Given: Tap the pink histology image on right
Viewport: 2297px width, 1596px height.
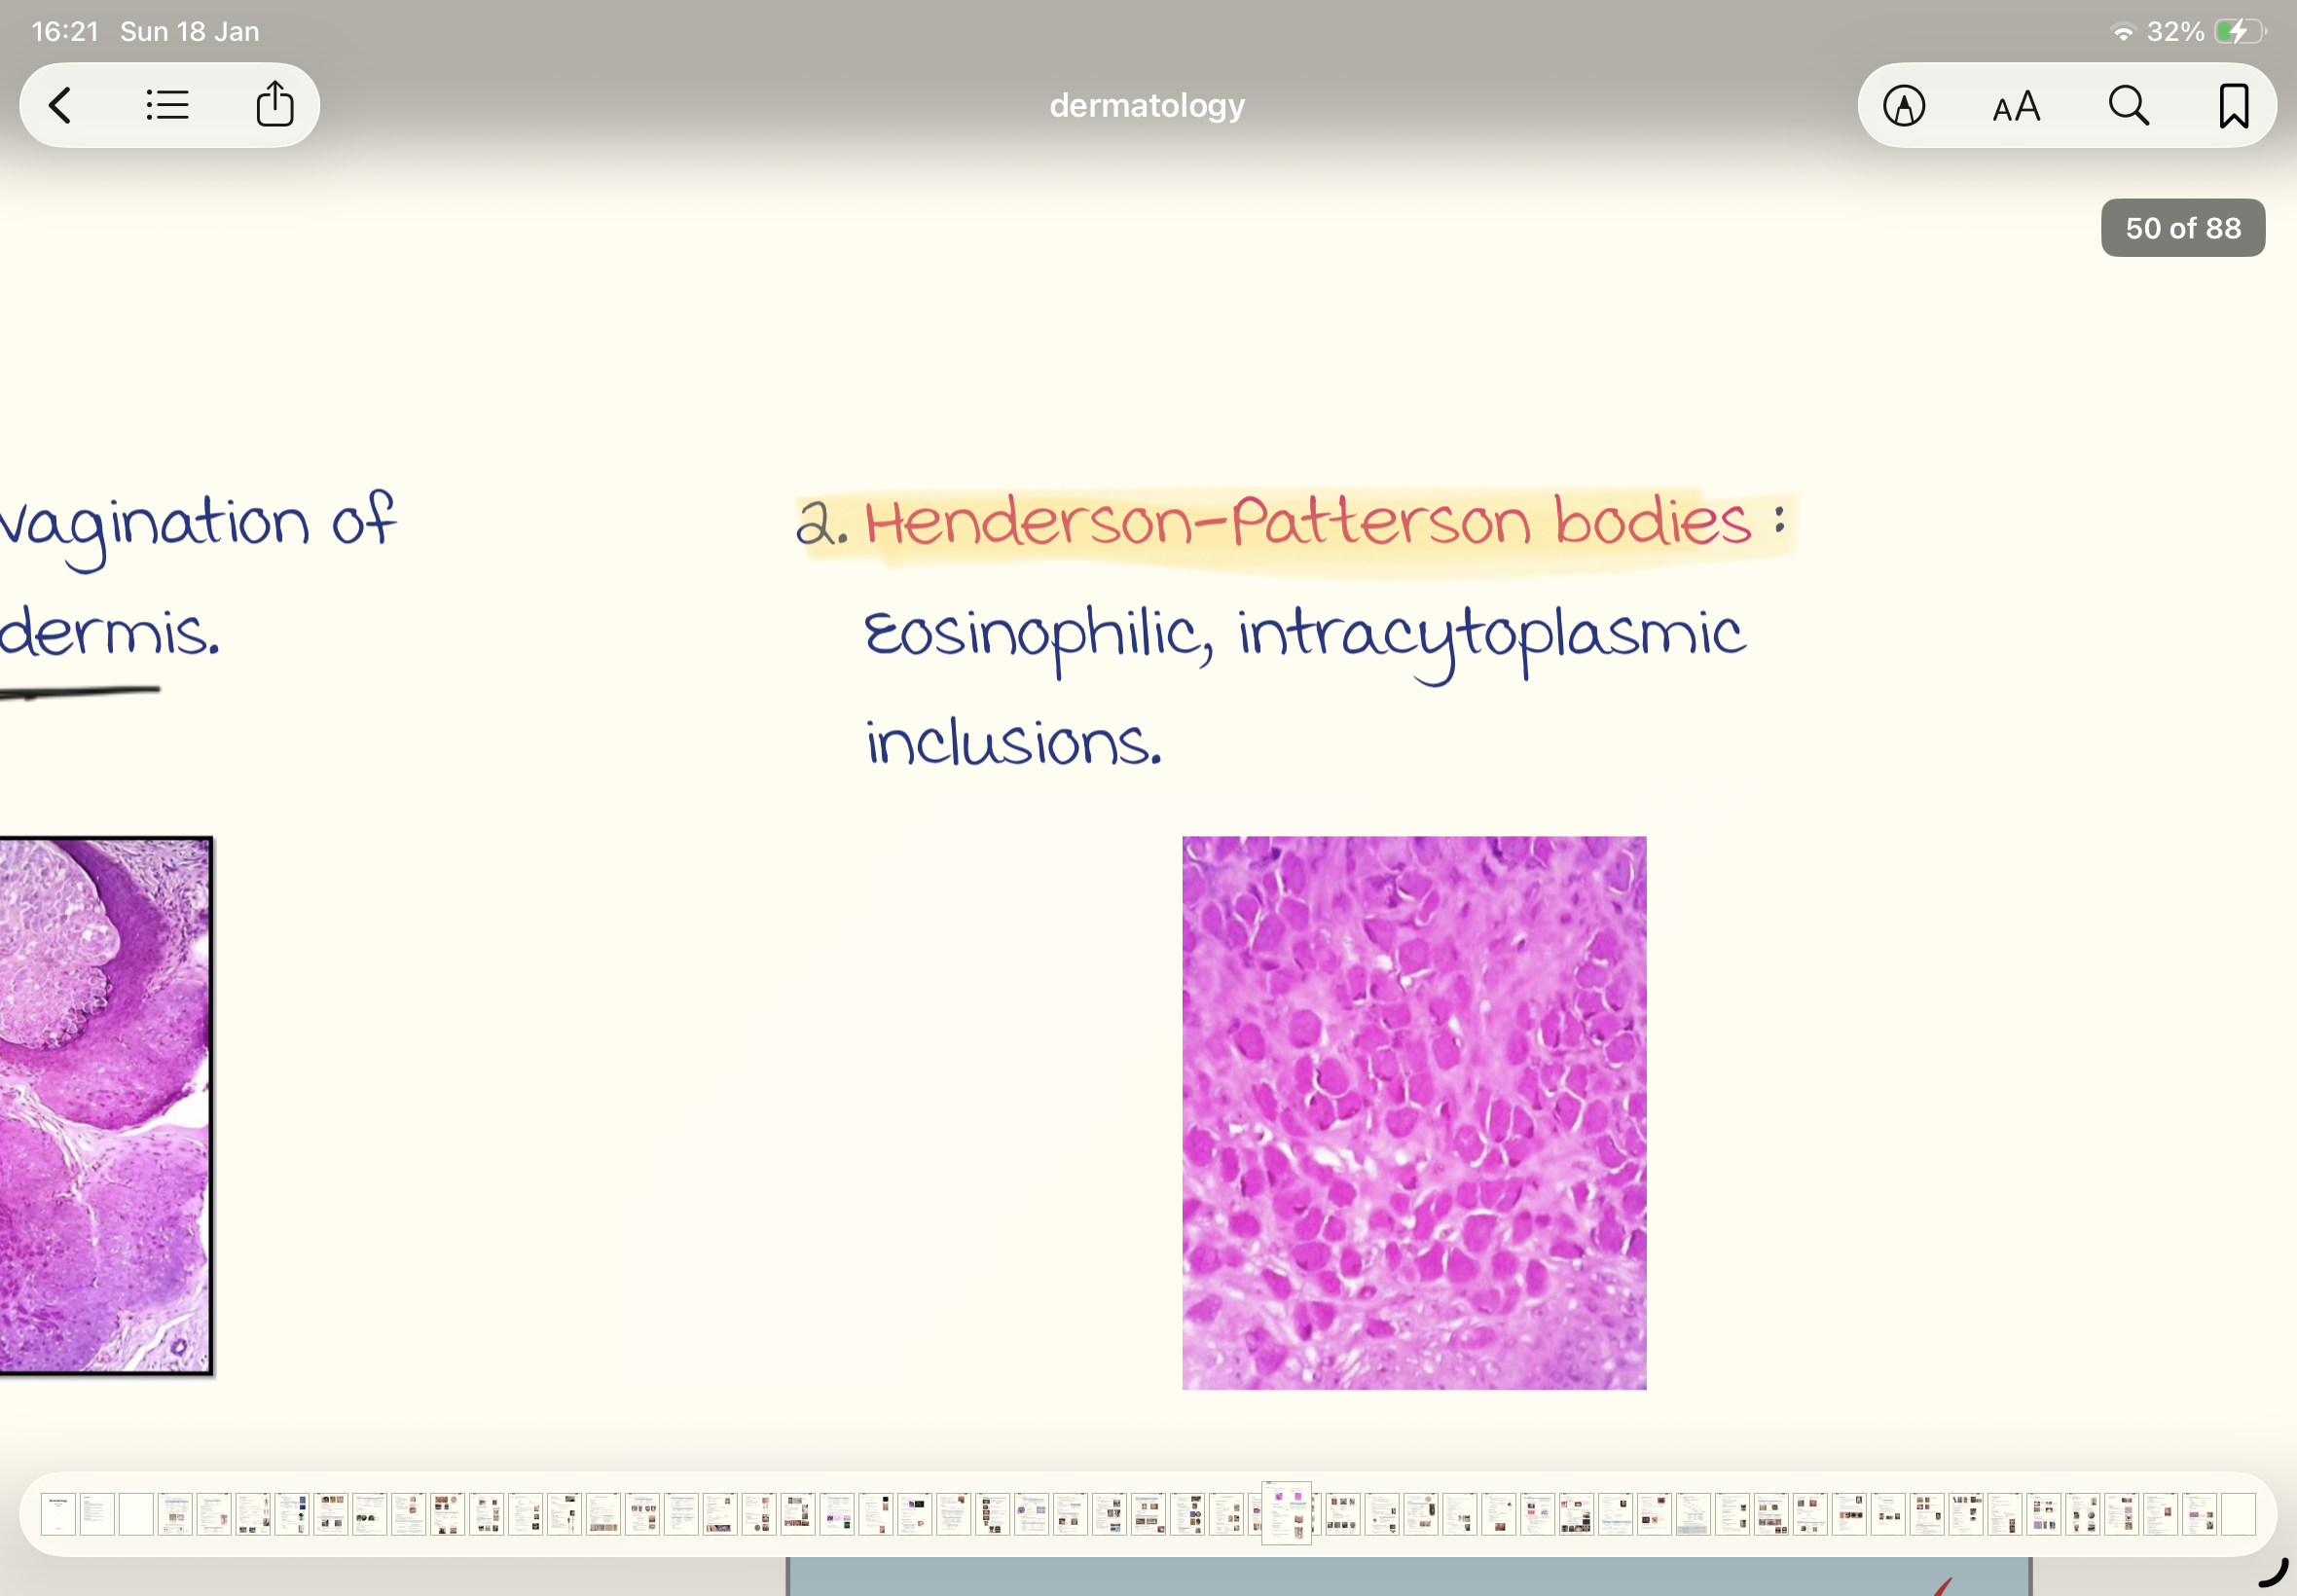Looking at the screenshot, I should pos(1413,1112).
